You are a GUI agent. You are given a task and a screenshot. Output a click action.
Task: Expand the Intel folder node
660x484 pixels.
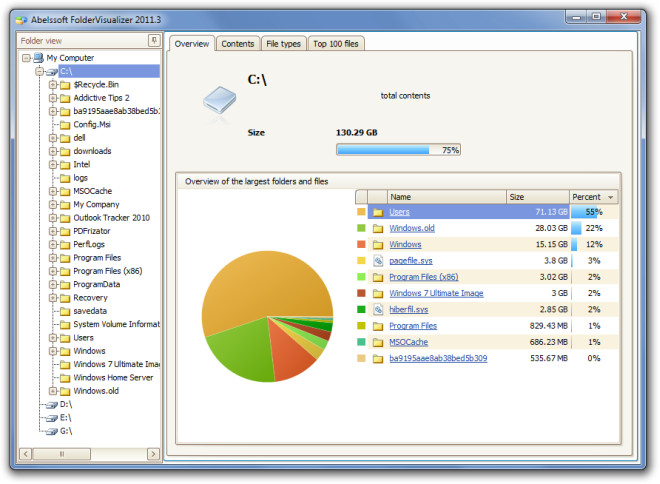coord(53,165)
